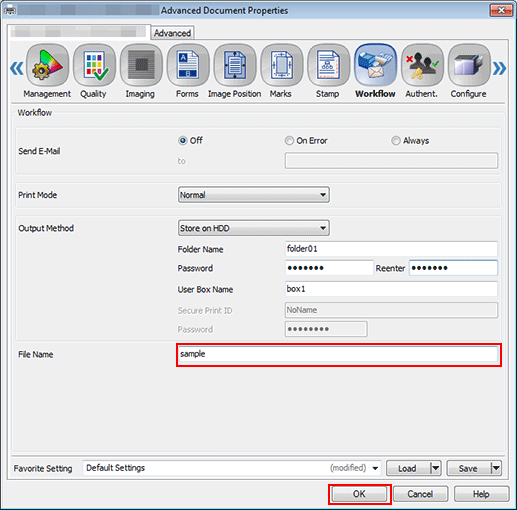Viewport: 517px width, 510px height.
Task: Click the Cancel button
Action: [420, 494]
